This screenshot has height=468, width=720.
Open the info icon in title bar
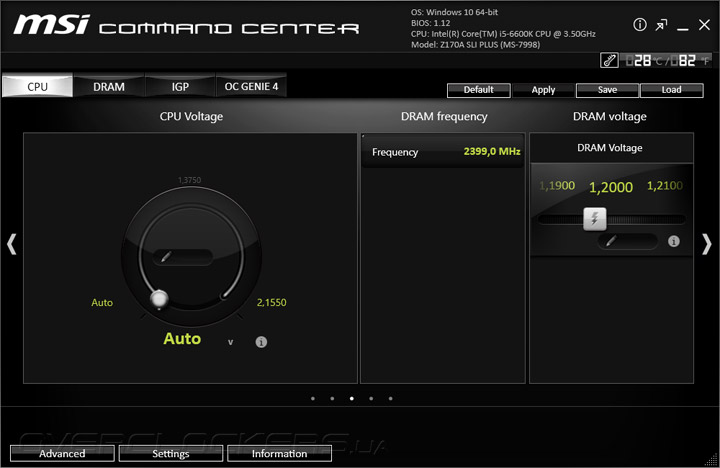point(640,25)
